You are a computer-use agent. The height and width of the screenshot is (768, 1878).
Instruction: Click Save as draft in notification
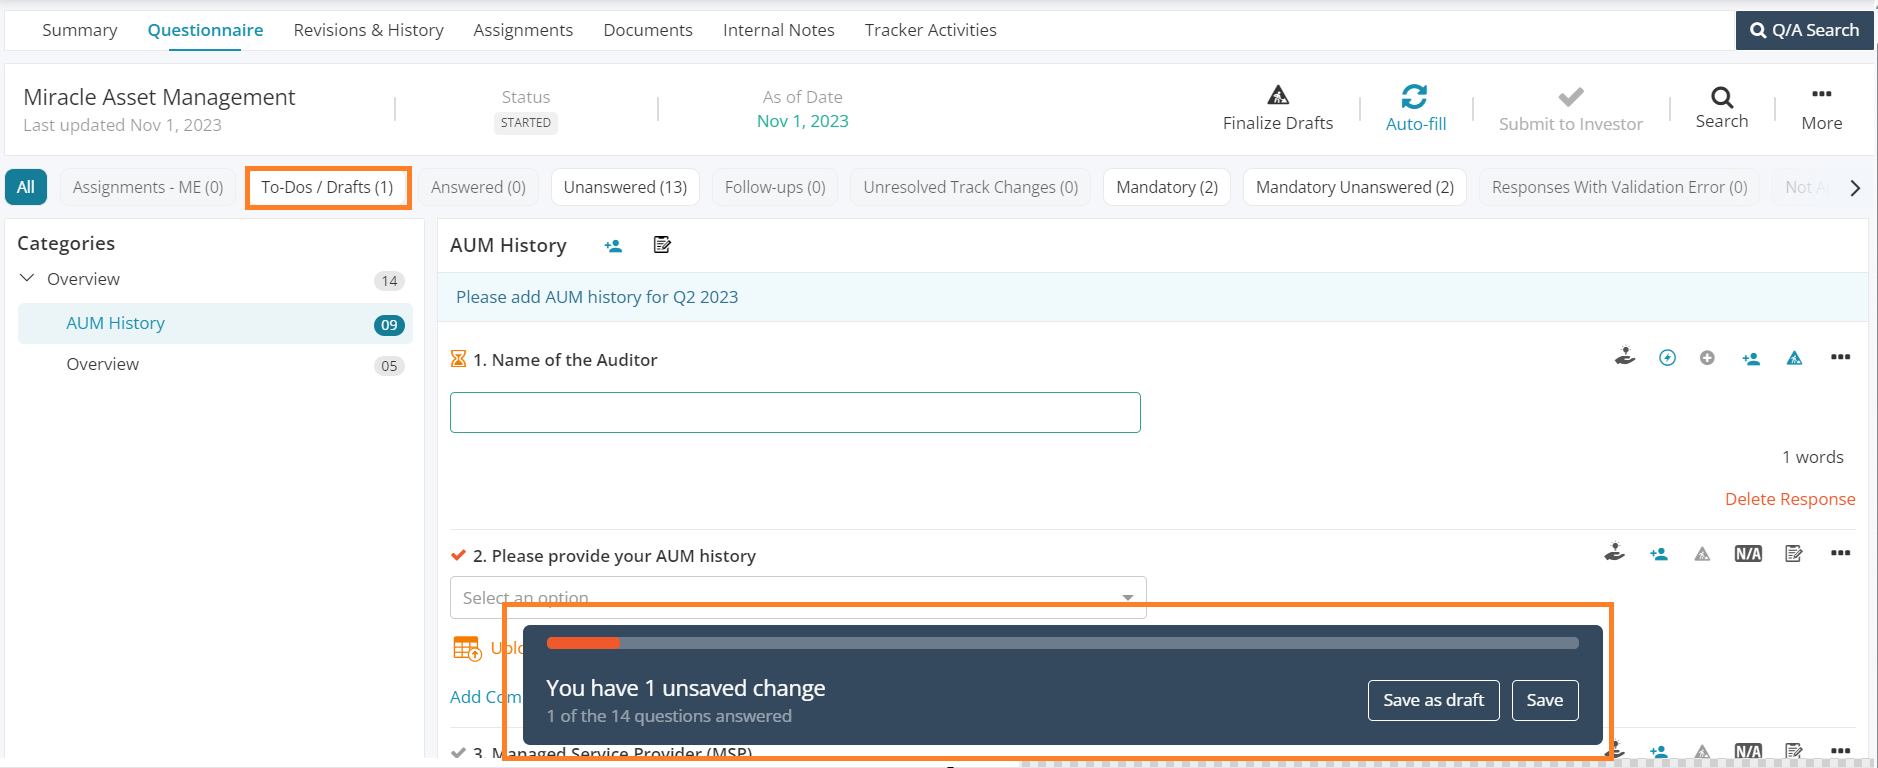1434,700
